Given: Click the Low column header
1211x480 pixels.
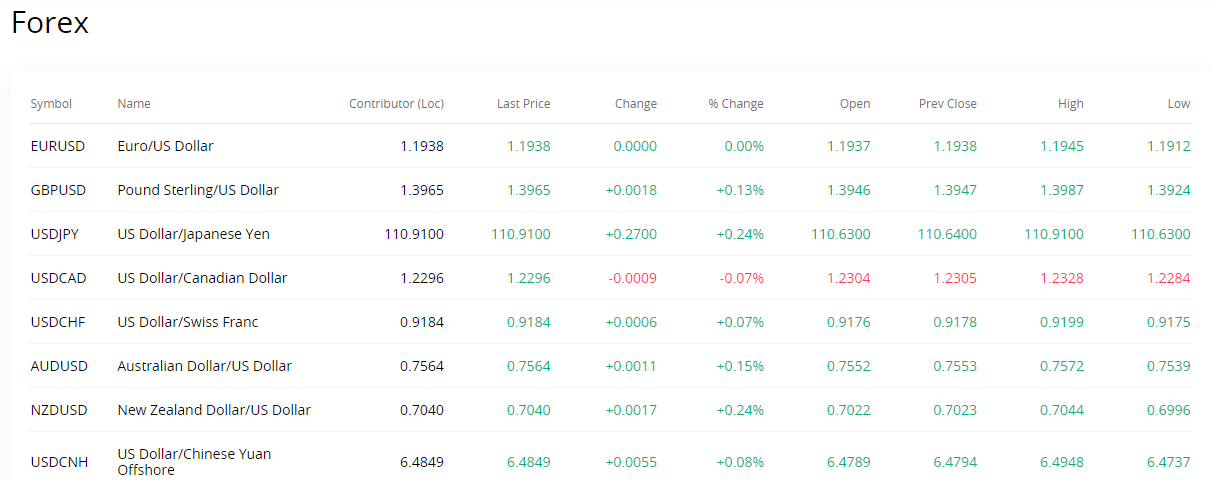Looking at the screenshot, I should (x=1179, y=104).
